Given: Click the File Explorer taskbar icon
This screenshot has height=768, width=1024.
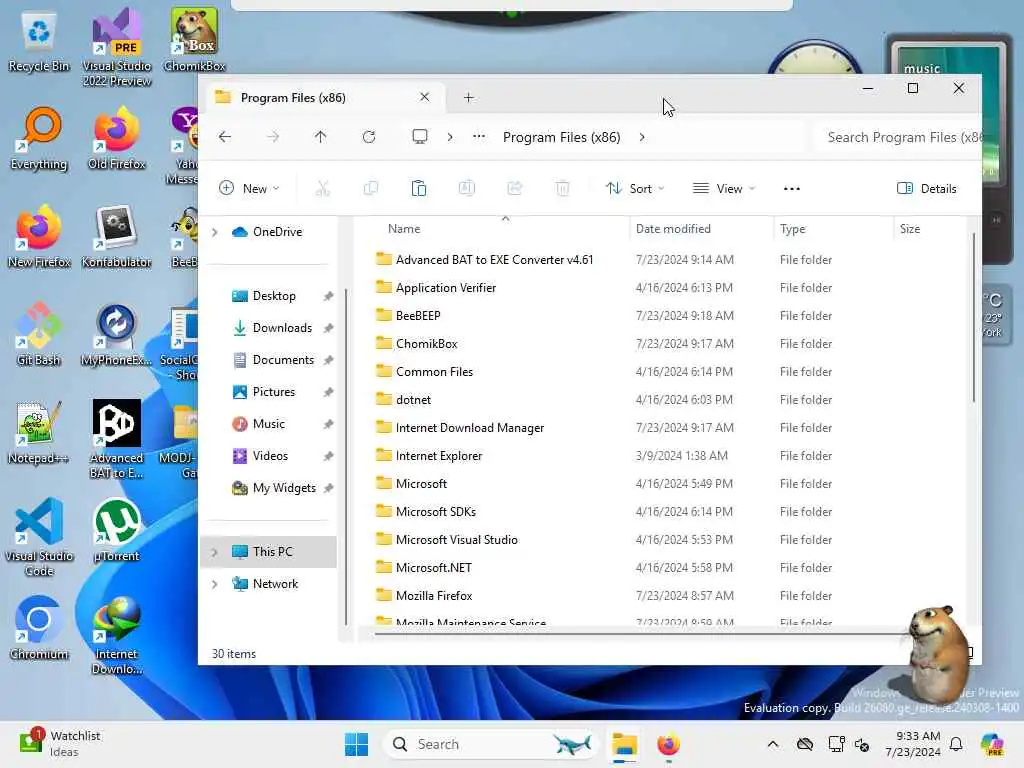Looking at the screenshot, I should click(624, 744).
